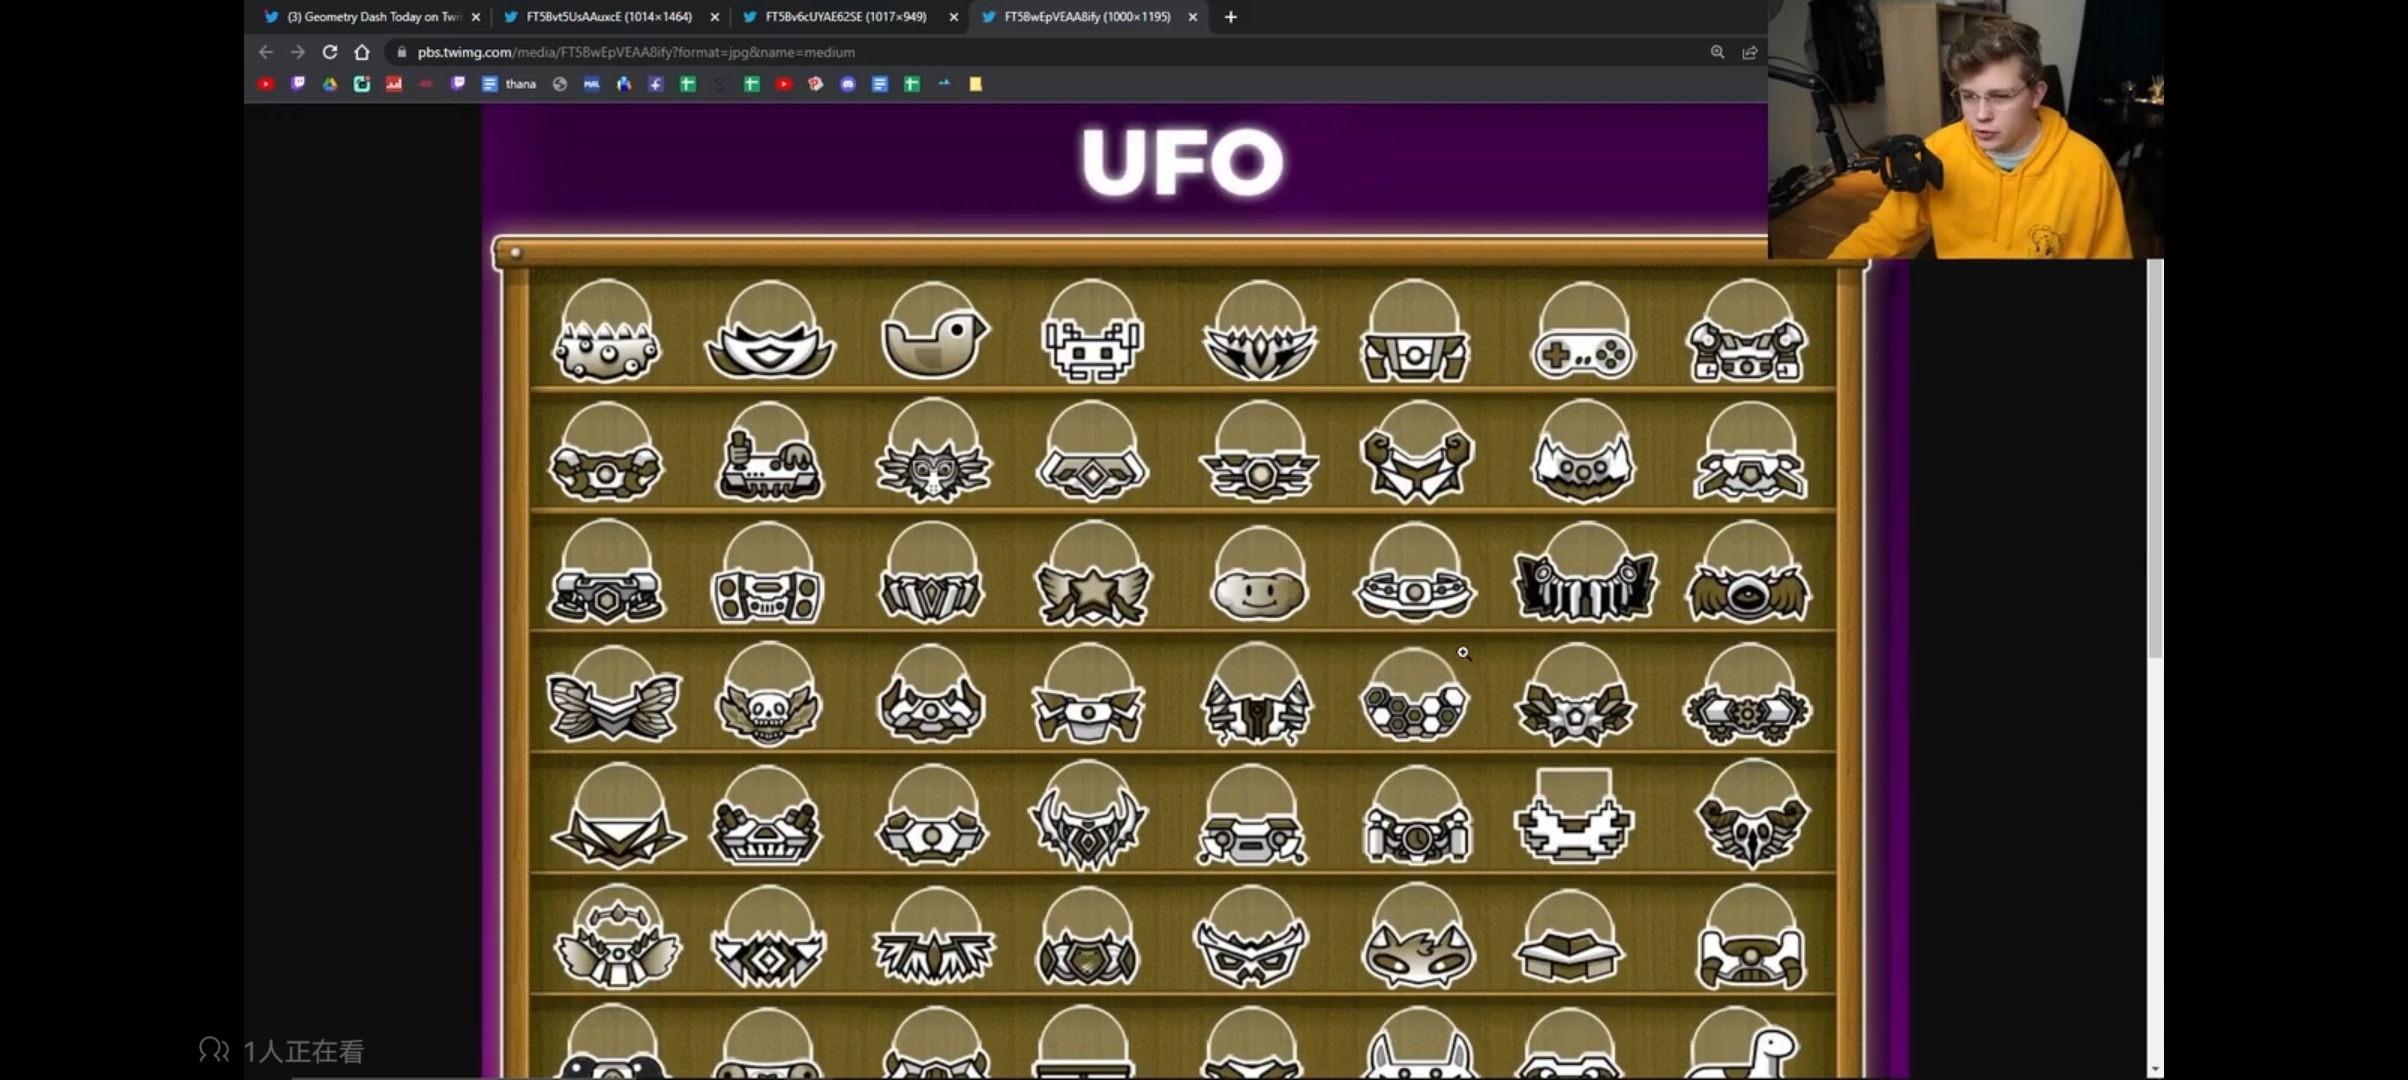Open the zoom magnifier icon in address bar
Image resolution: width=2408 pixels, height=1080 pixels.
click(1717, 52)
